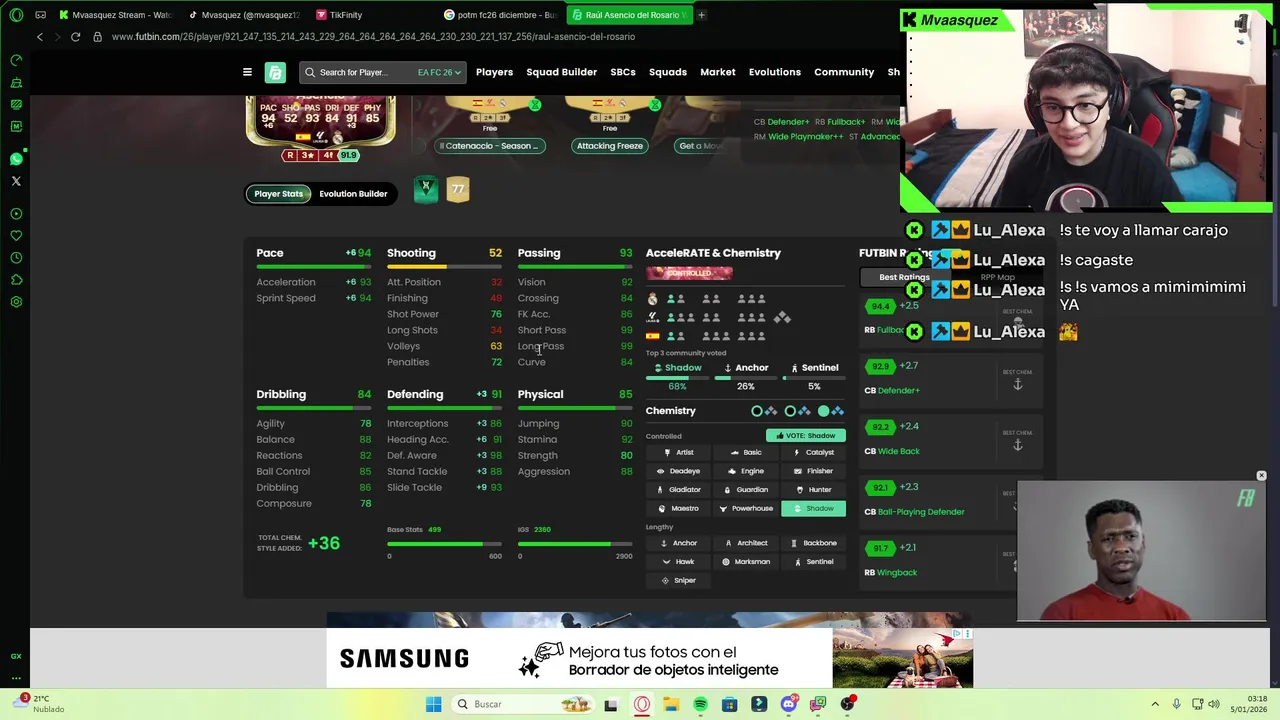The image size is (1280, 720).
Task: Click the VOTE: Shadow button
Action: (806, 436)
